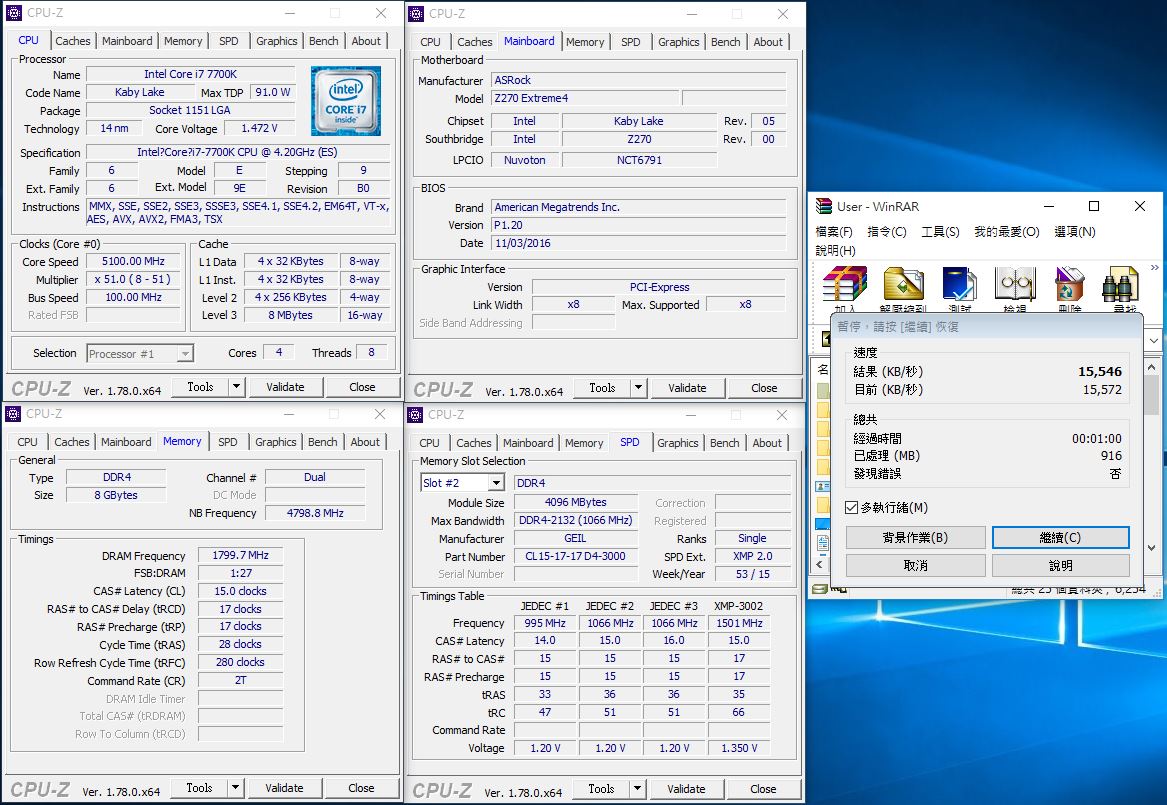The image size is (1167, 805).
Task: Click 說明 Help button in WinRAR dialog
Action: coord(1061,565)
